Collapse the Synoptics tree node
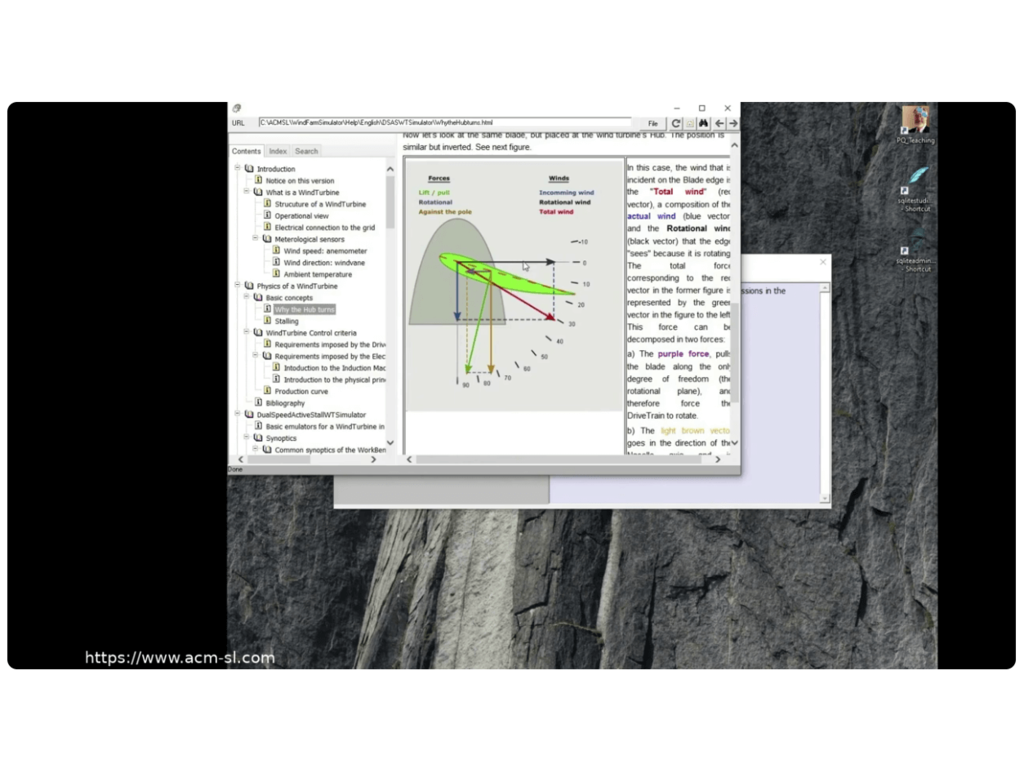 click(246, 437)
